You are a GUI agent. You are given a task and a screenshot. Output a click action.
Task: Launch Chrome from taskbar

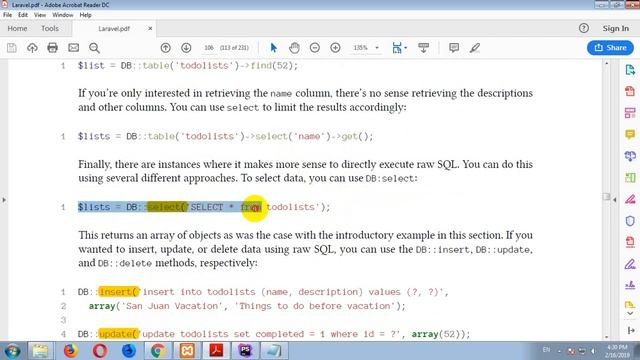click(x=158, y=351)
